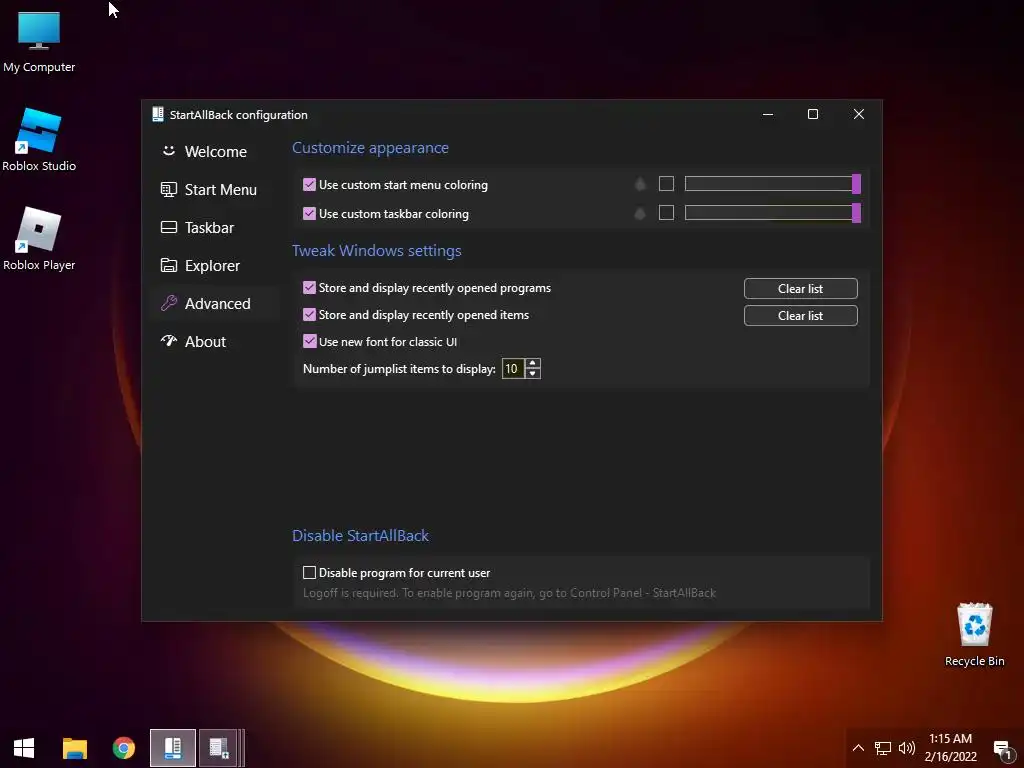Screen dimensions: 1024x768
Task: Click start menu coloring opacity slider
Action: tap(773, 184)
